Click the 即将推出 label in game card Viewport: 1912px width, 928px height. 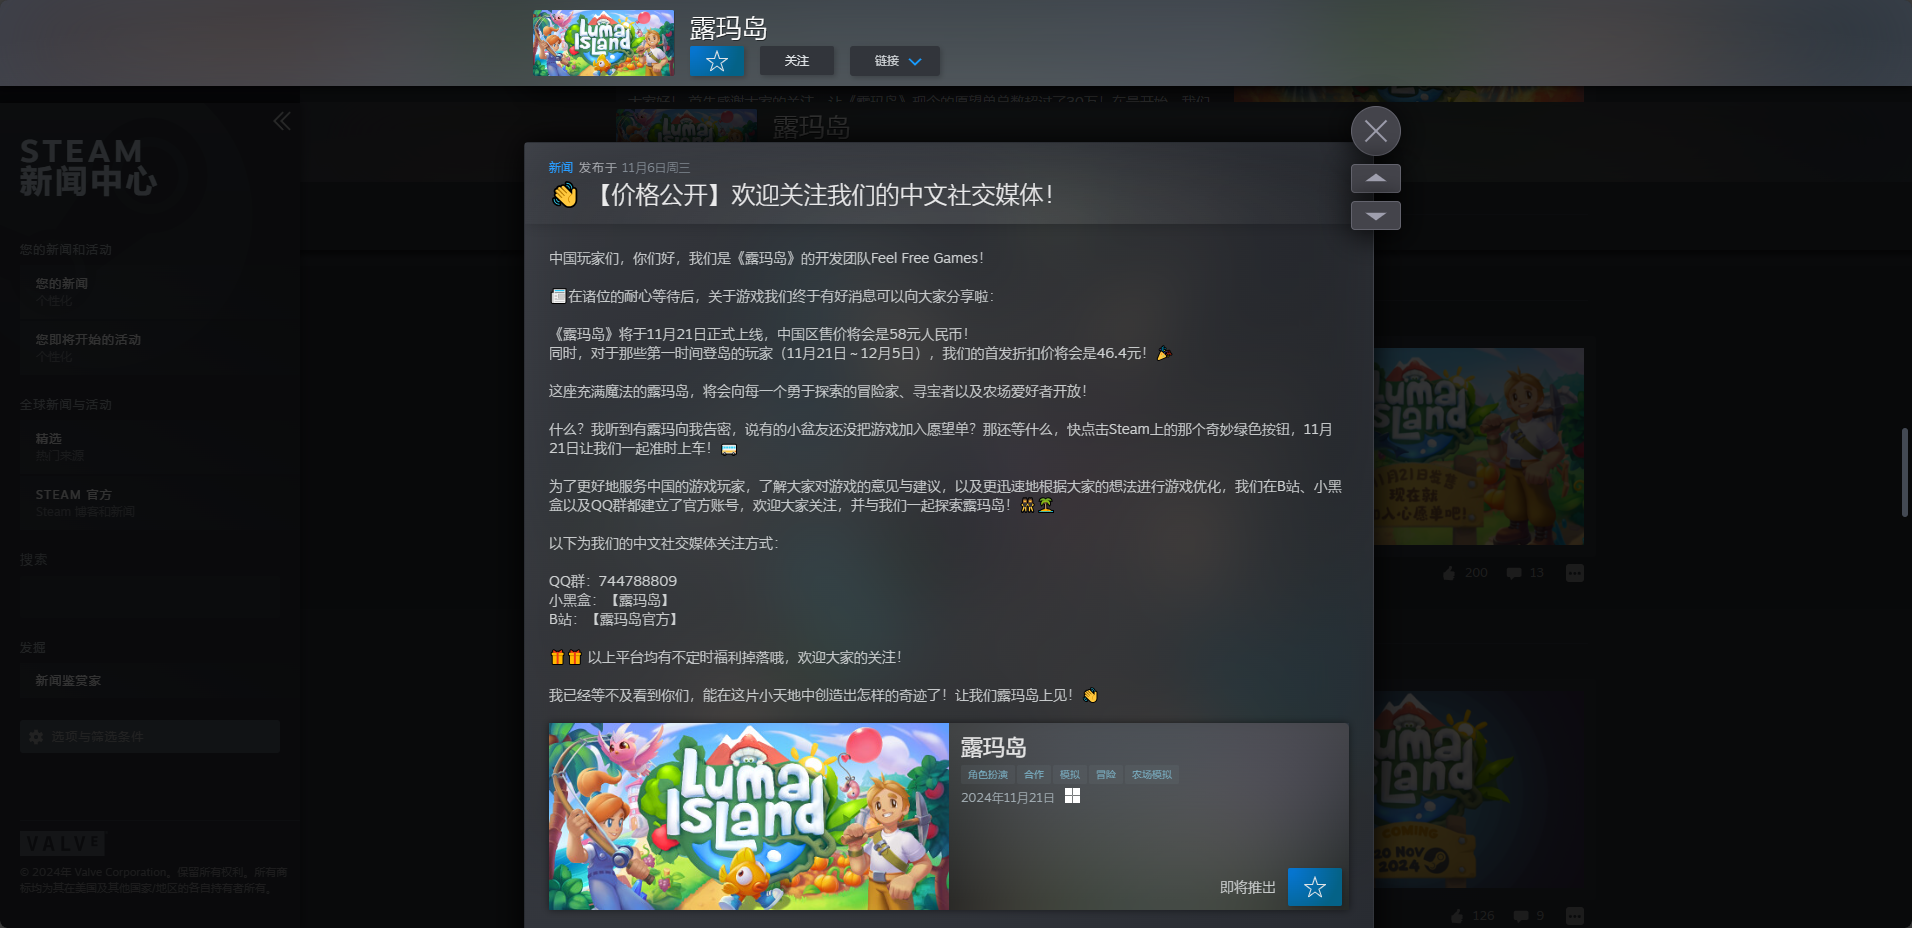point(1248,887)
